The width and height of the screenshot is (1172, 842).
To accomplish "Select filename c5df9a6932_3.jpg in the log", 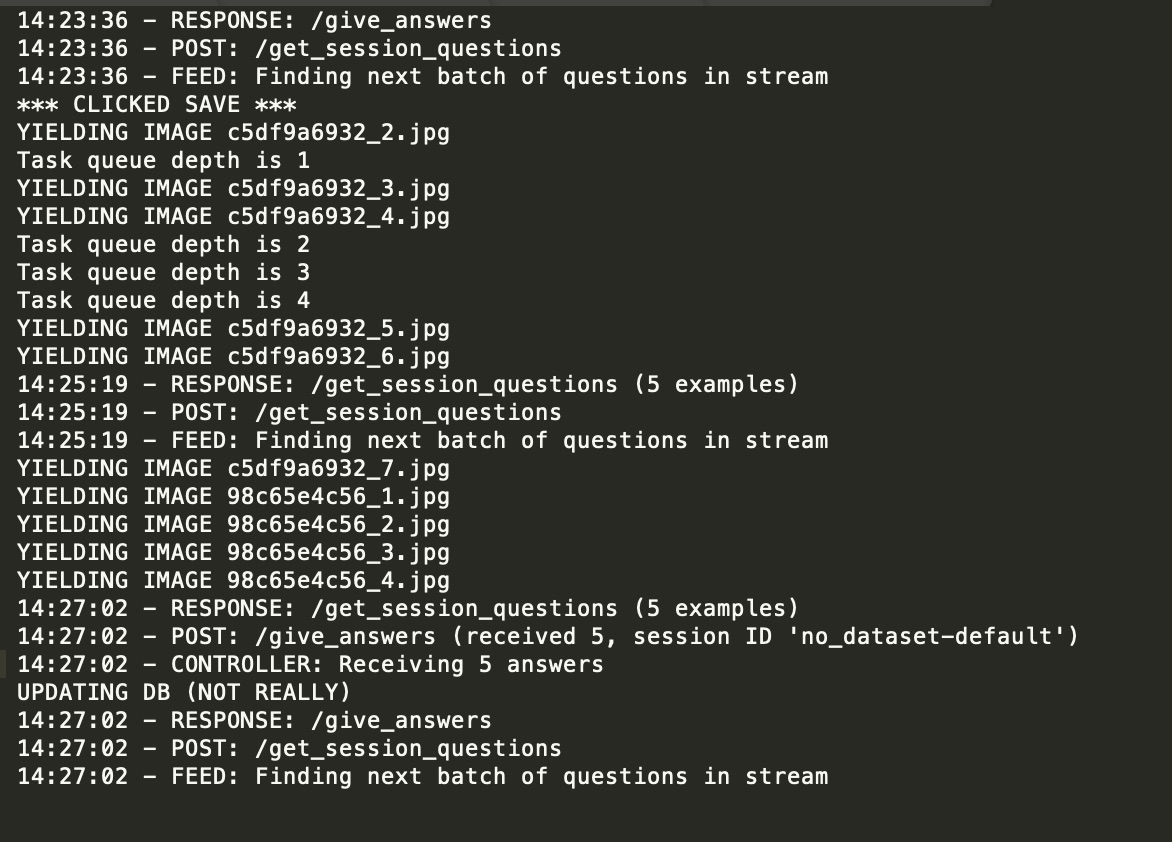I will pyautogui.click(x=339, y=189).
